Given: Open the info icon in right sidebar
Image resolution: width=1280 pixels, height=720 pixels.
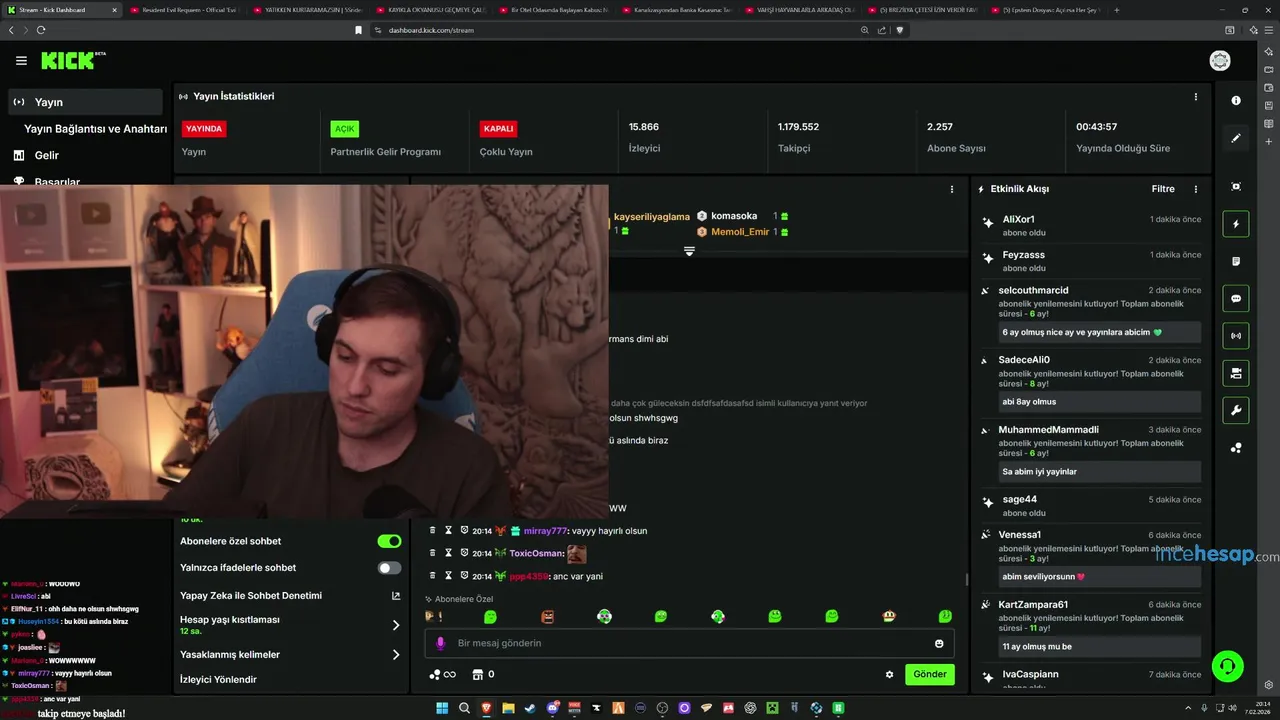Looking at the screenshot, I should (x=1236, y=100).
